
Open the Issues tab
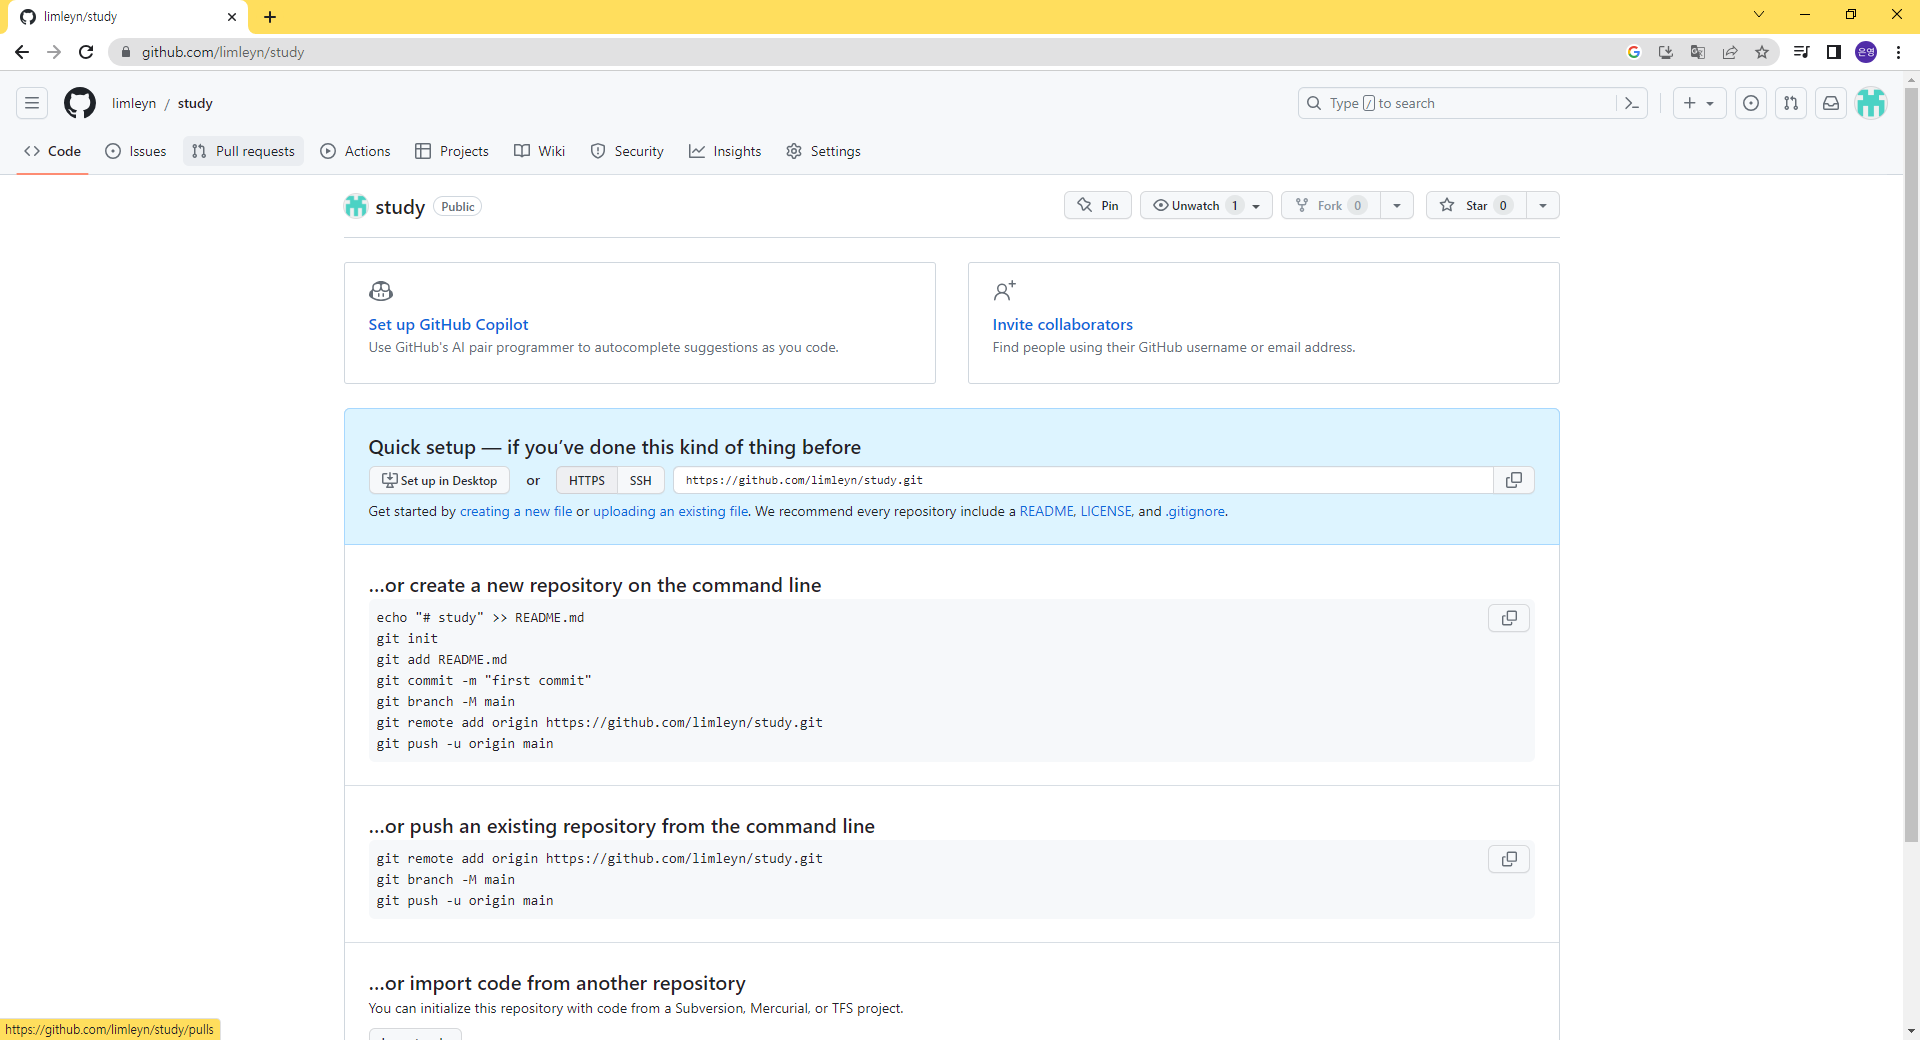[x=136, y=151]
